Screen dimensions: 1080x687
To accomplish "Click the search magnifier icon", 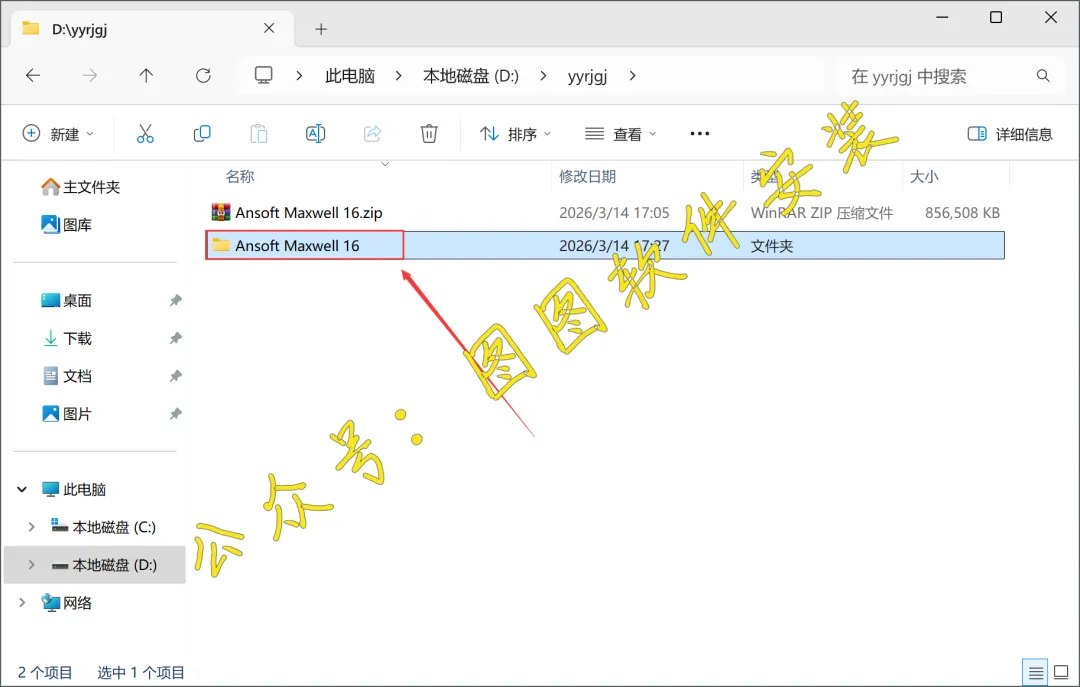I will click(1043, 76).
